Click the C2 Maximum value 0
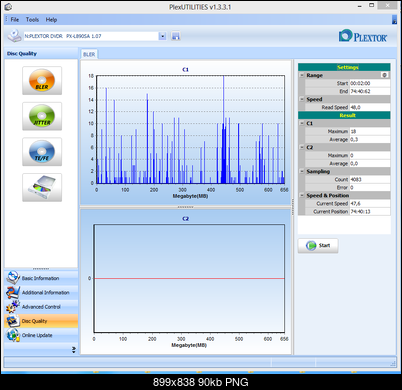The height and width of the screenshot is (390, 402). 369,155
